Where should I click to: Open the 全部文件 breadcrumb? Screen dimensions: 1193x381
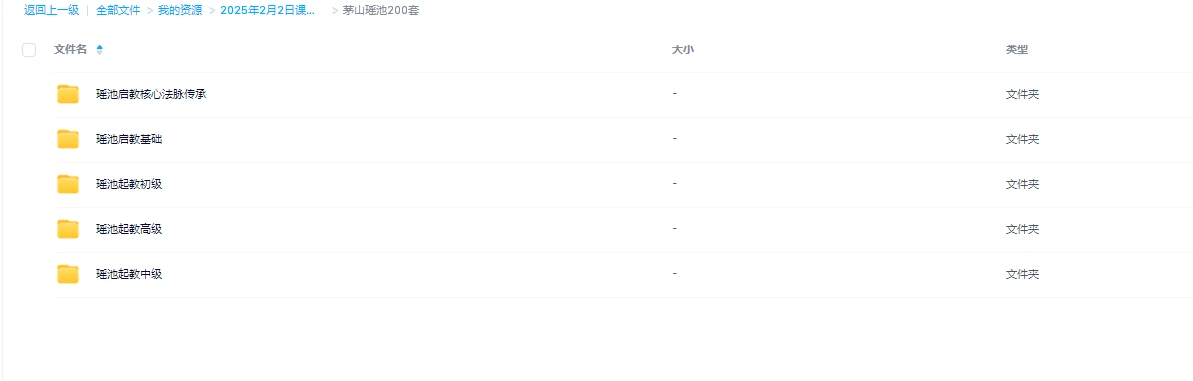tap(118, 11)
